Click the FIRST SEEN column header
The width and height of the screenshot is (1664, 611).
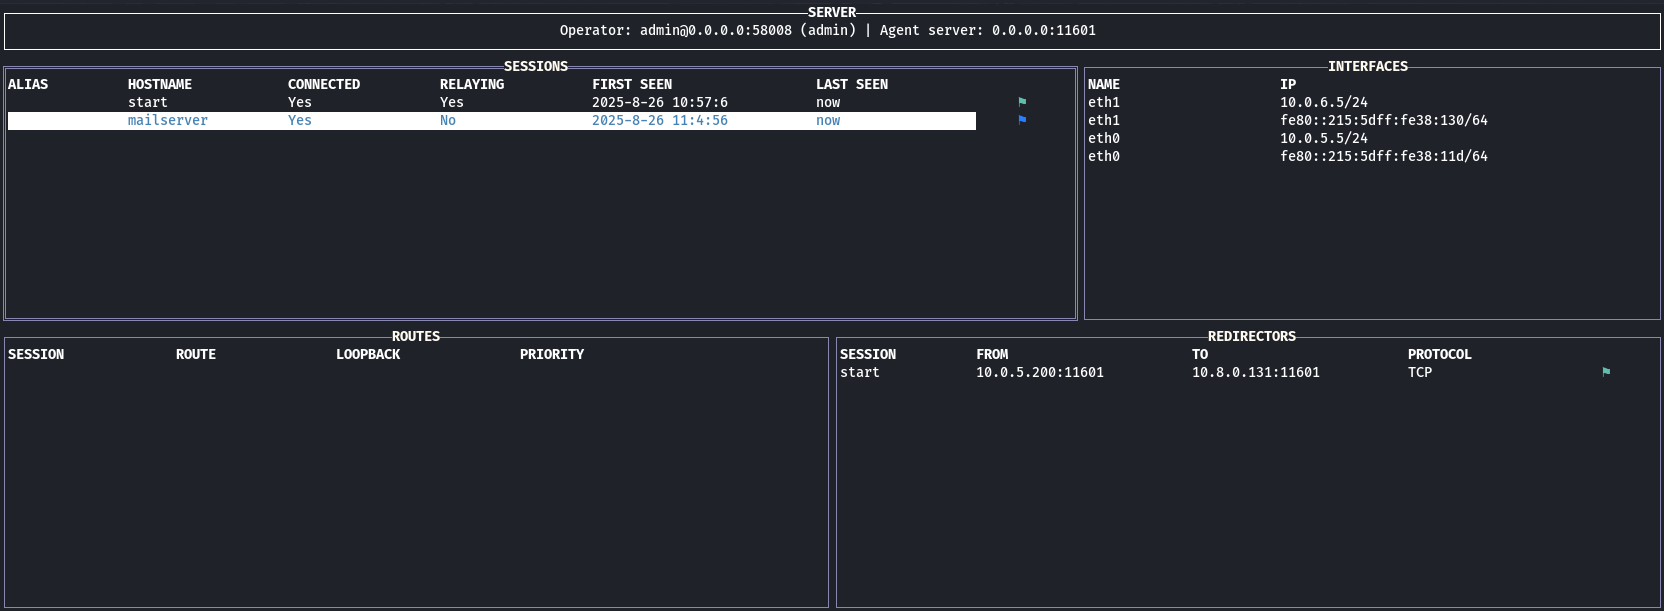pyautogui.click(x=632, y=85)
